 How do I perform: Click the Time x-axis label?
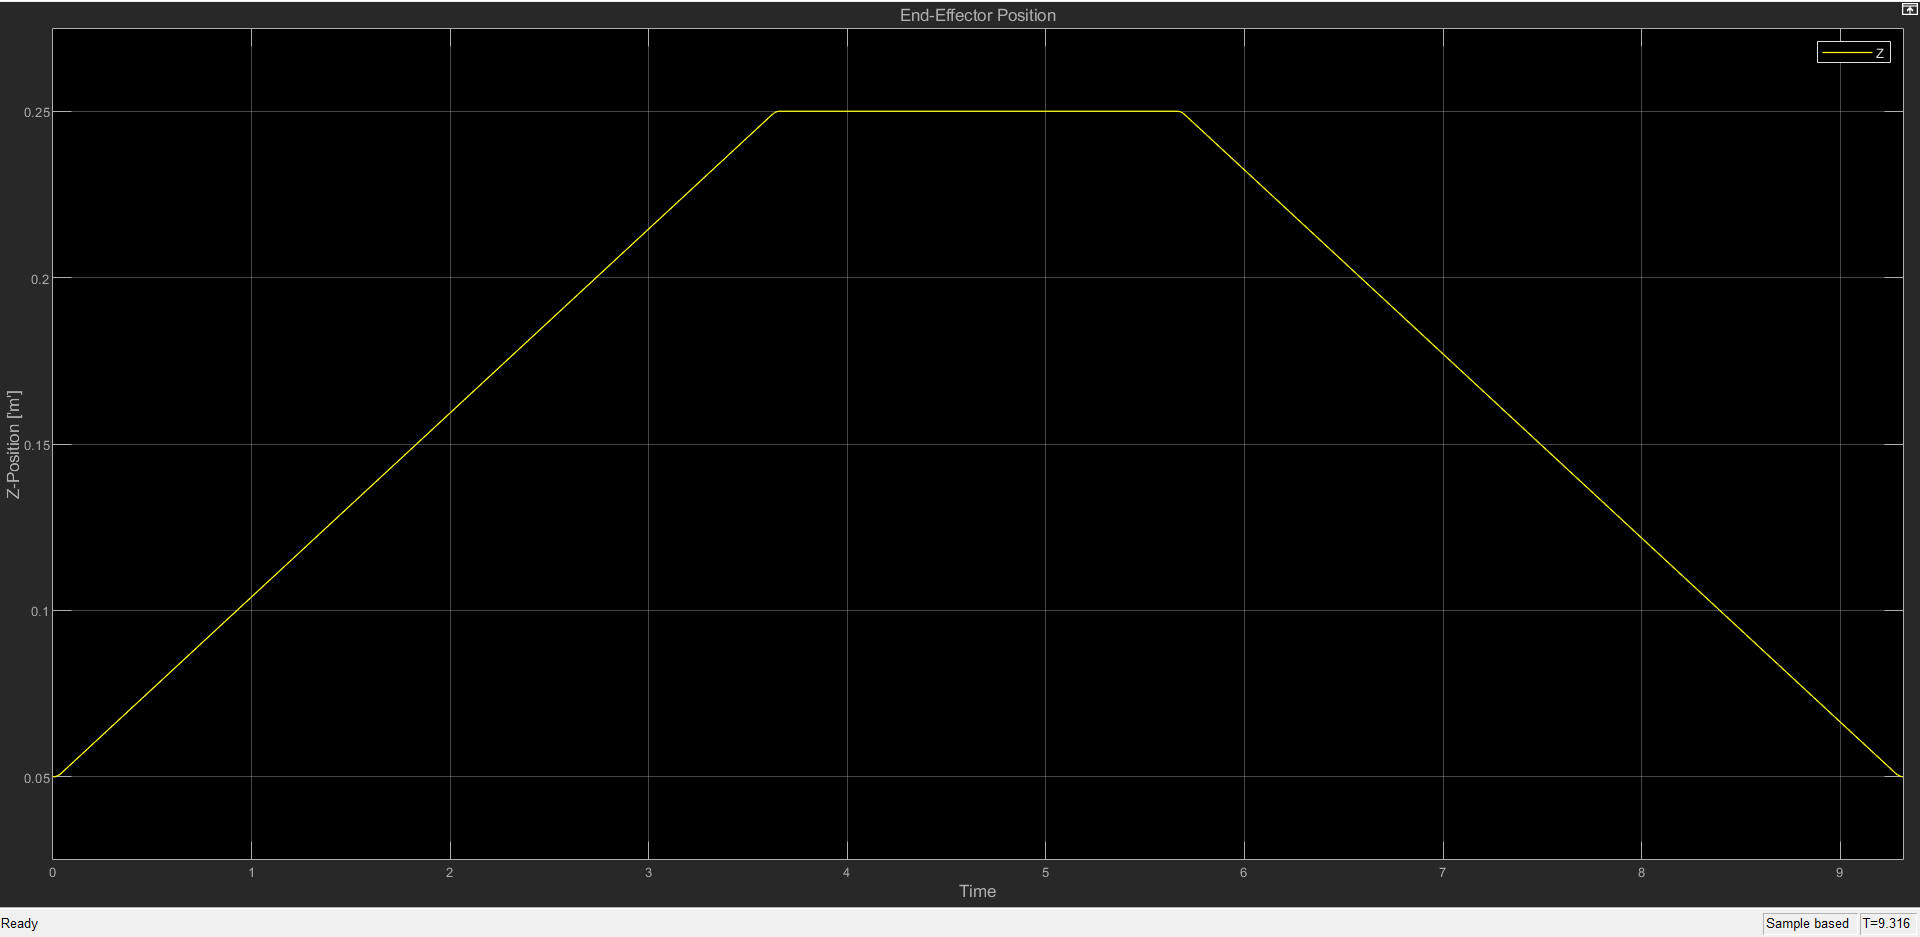977,891
